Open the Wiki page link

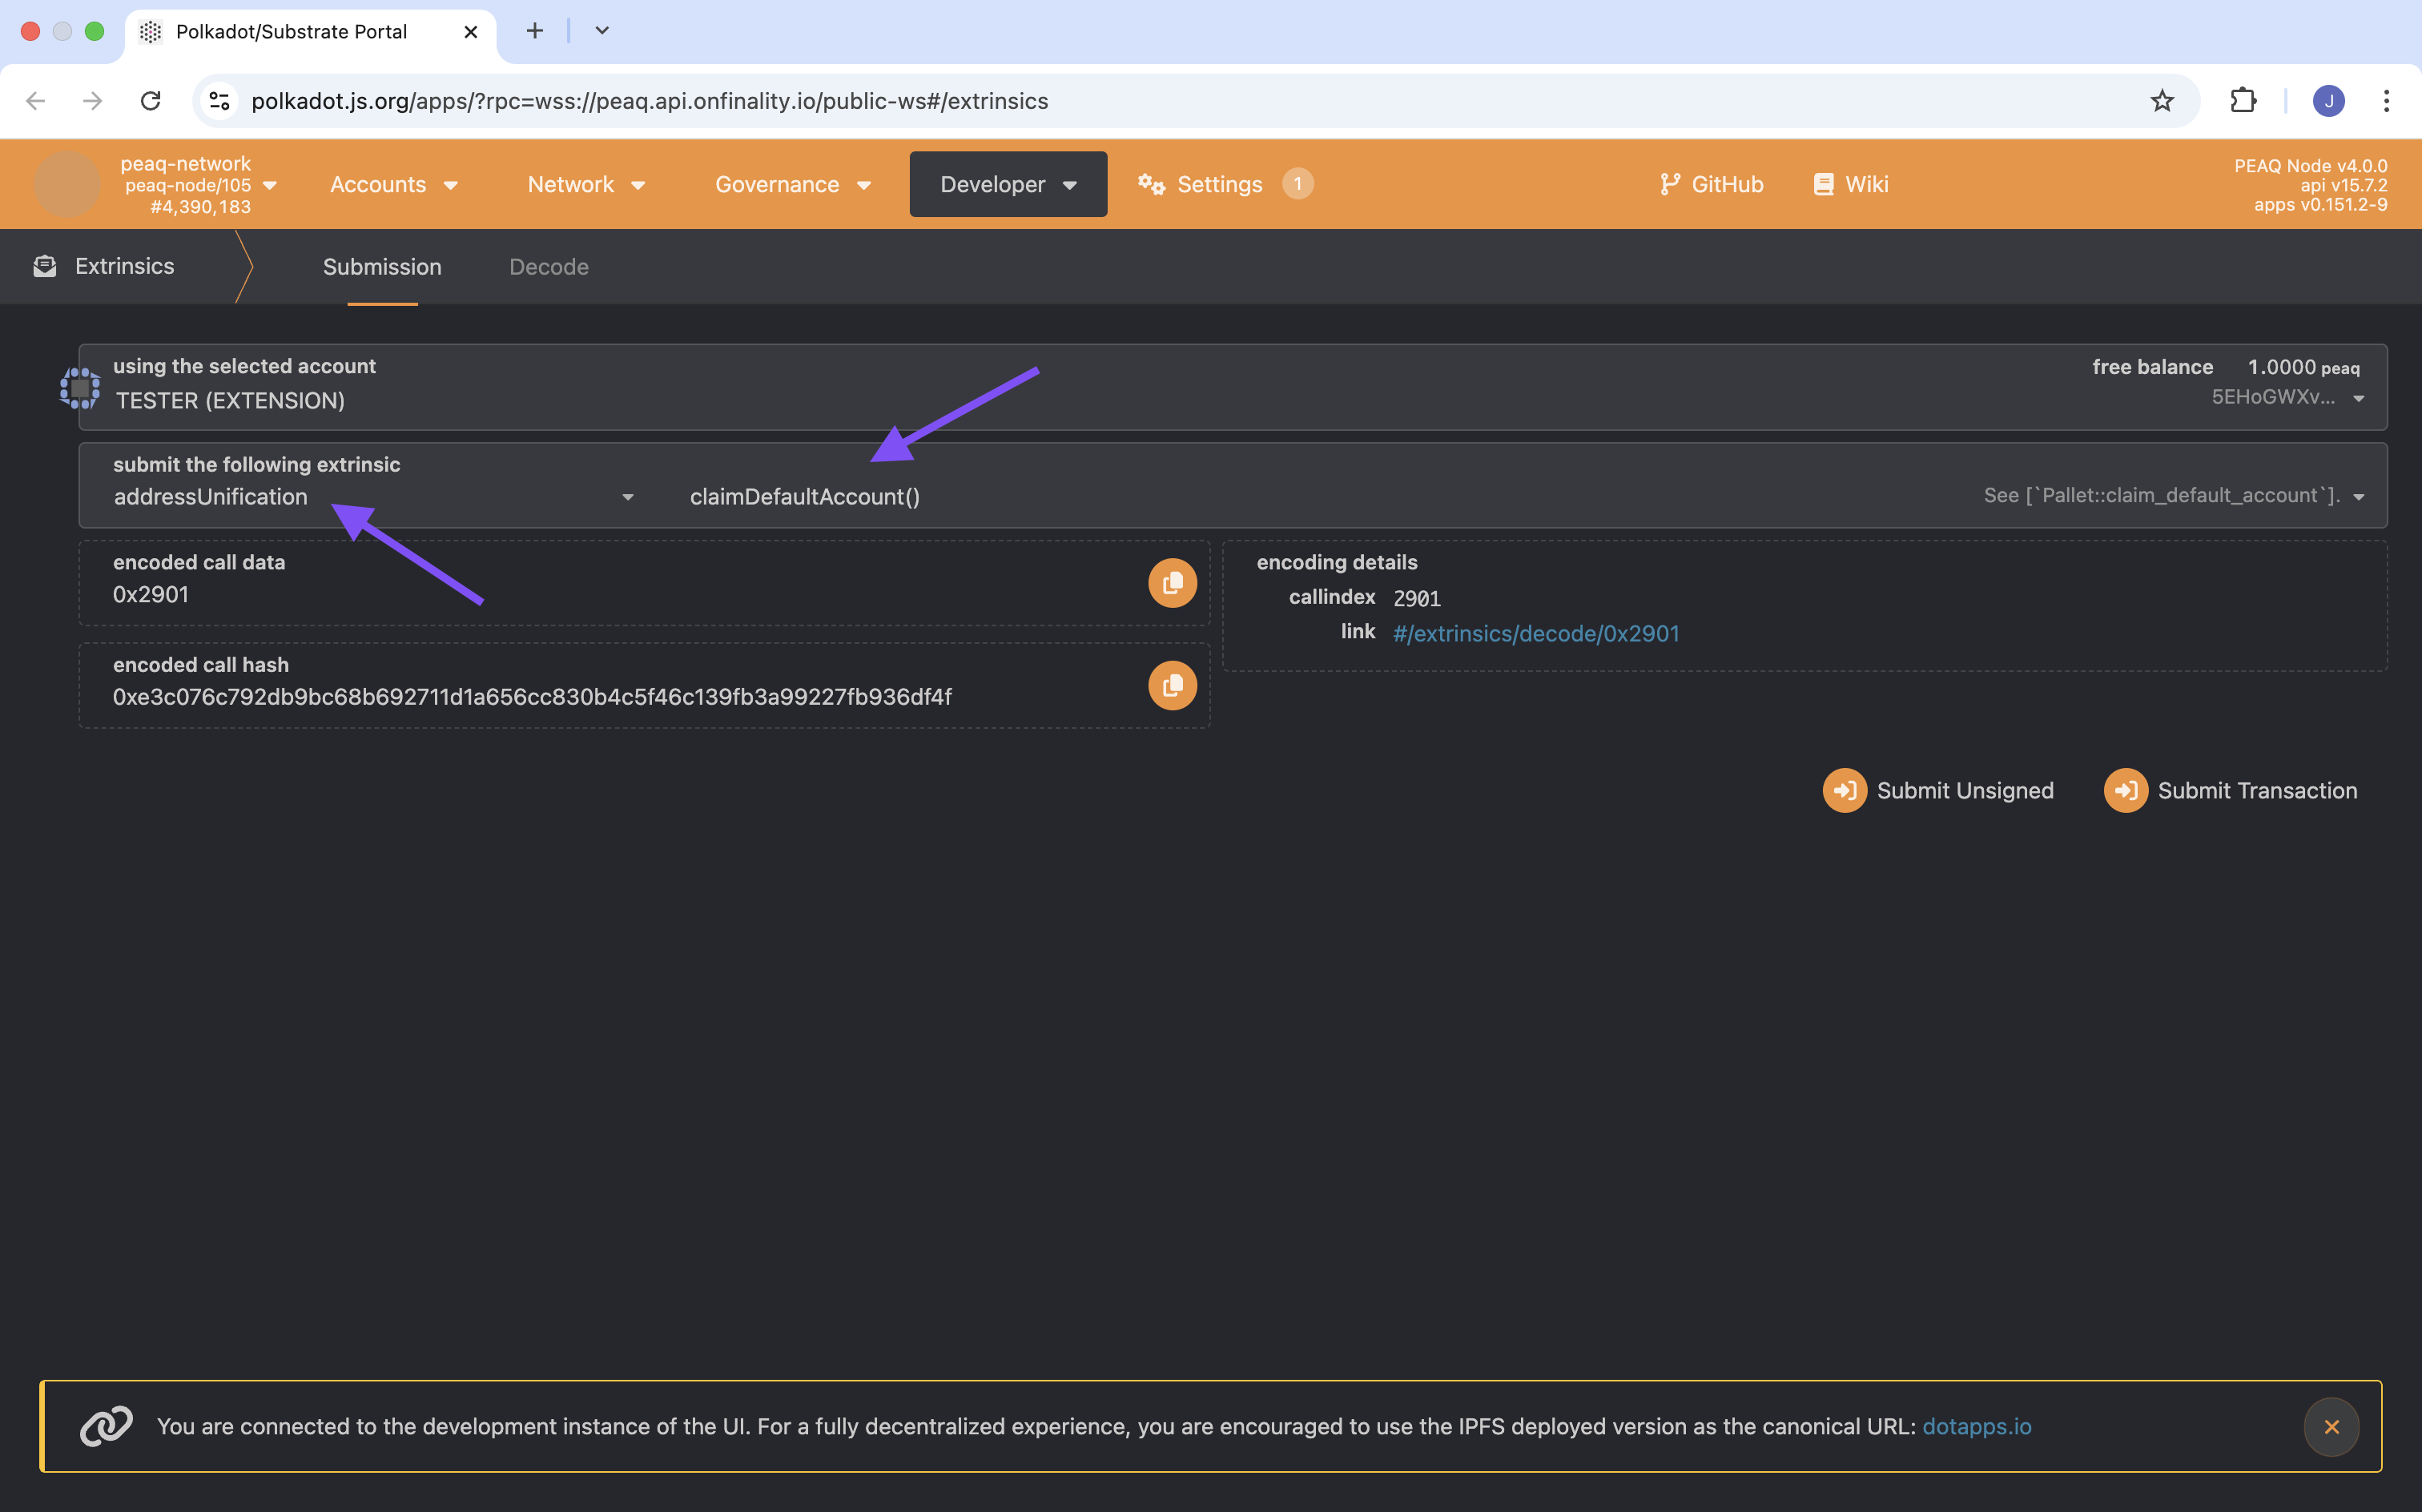coord(1851,184)
